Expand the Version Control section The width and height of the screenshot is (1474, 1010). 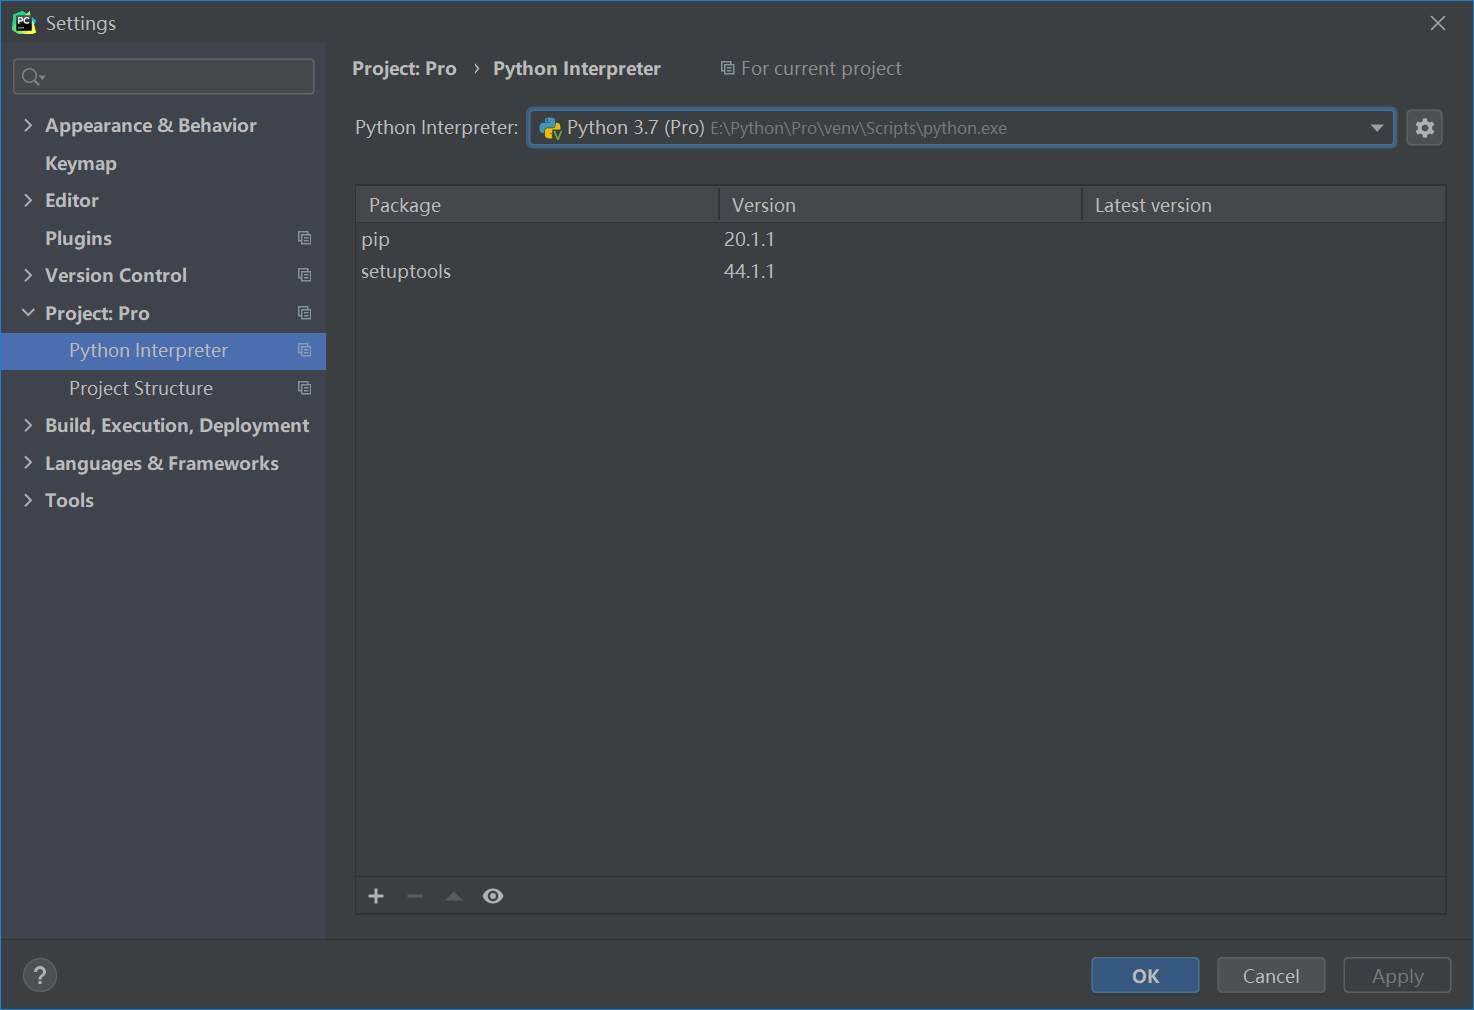[x=28, y=275]
